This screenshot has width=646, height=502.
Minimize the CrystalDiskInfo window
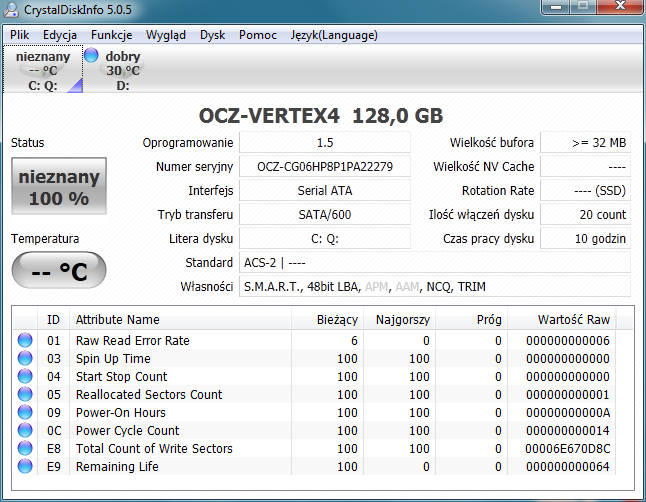(556, 7)
